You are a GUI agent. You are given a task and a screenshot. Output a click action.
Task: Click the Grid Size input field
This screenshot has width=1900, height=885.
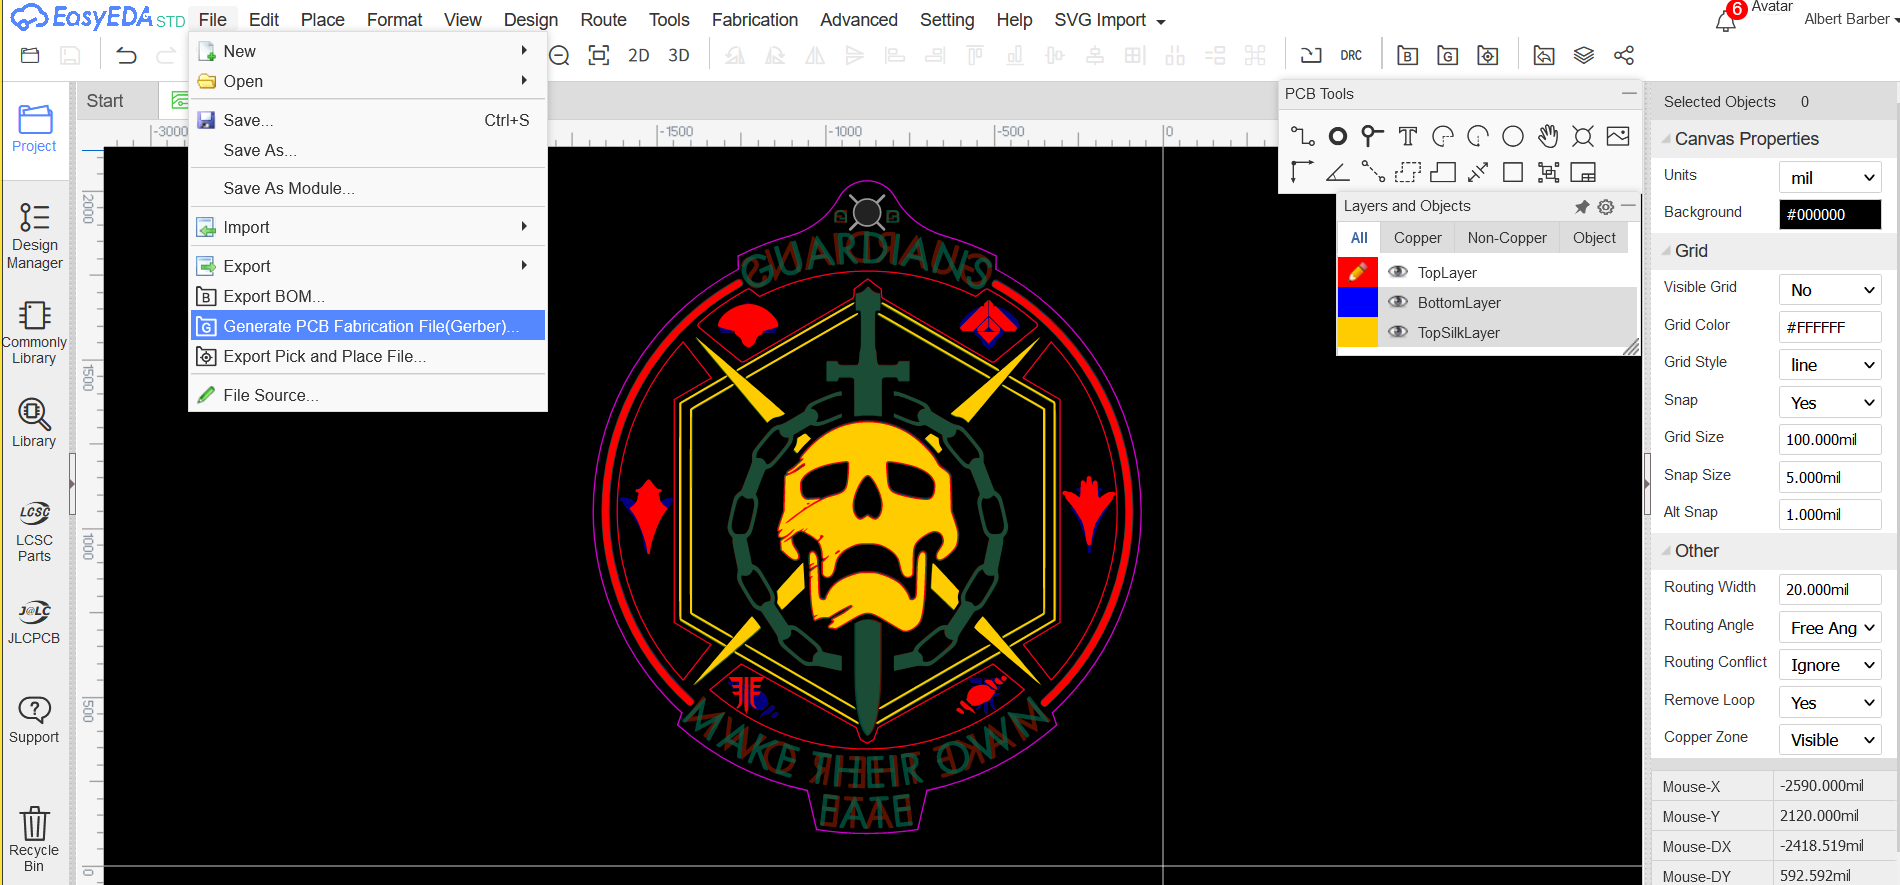(x=1830, y=439)
